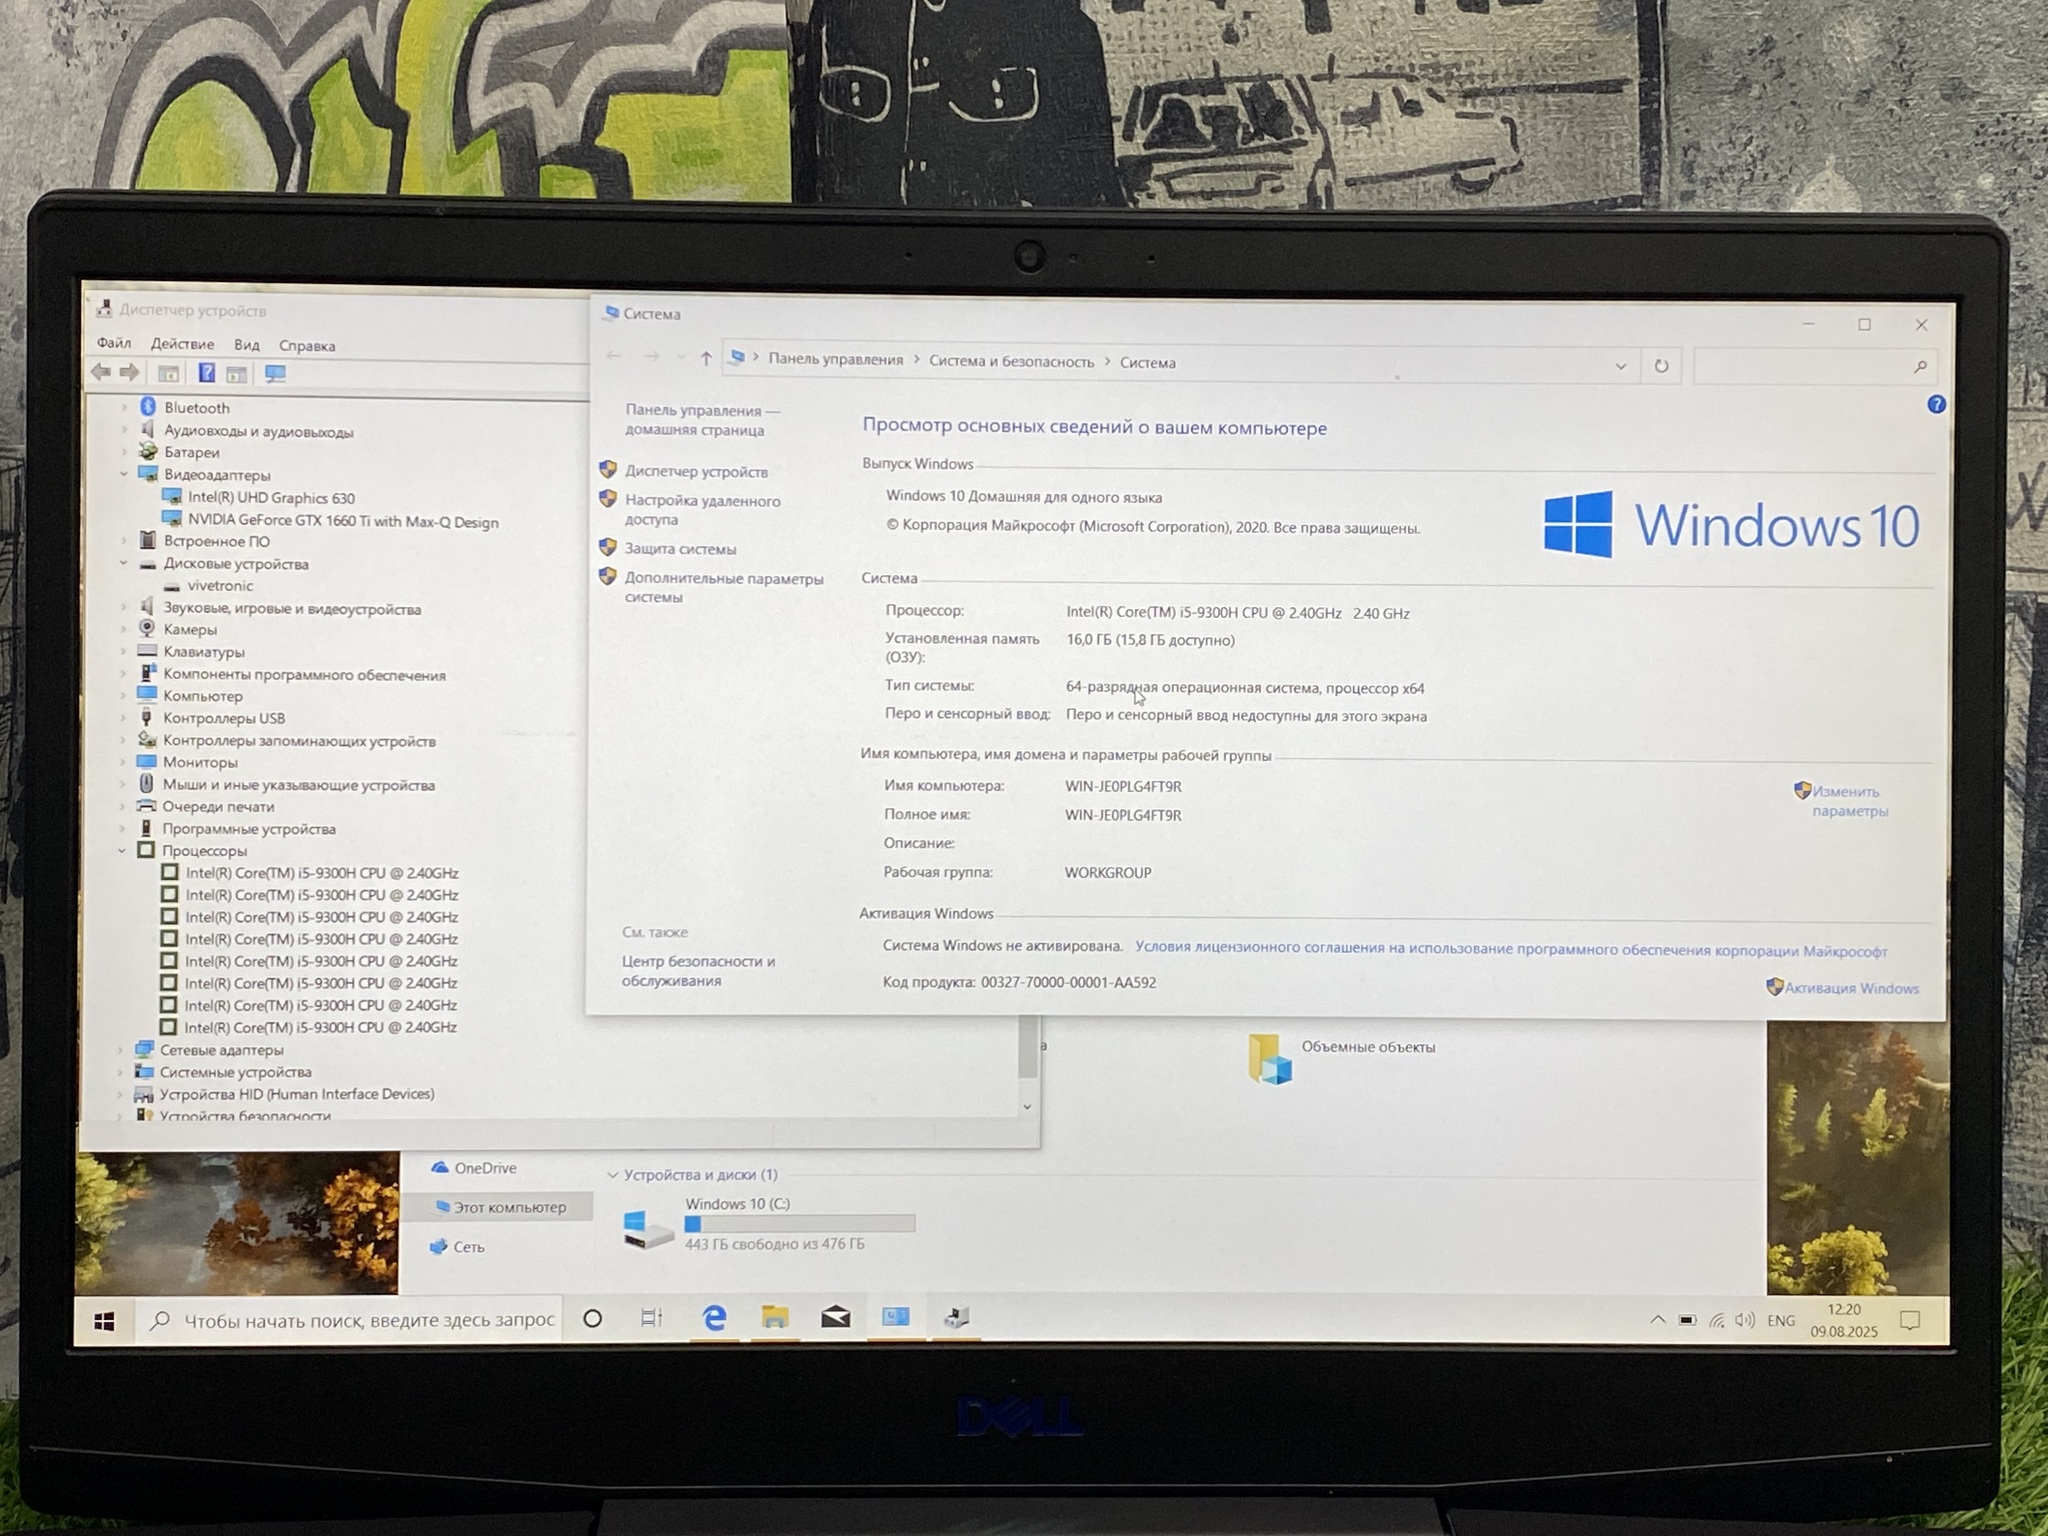Click Диспетчер устройств link in sidebar
2048x1536 pixels.
tap(696, 471)
